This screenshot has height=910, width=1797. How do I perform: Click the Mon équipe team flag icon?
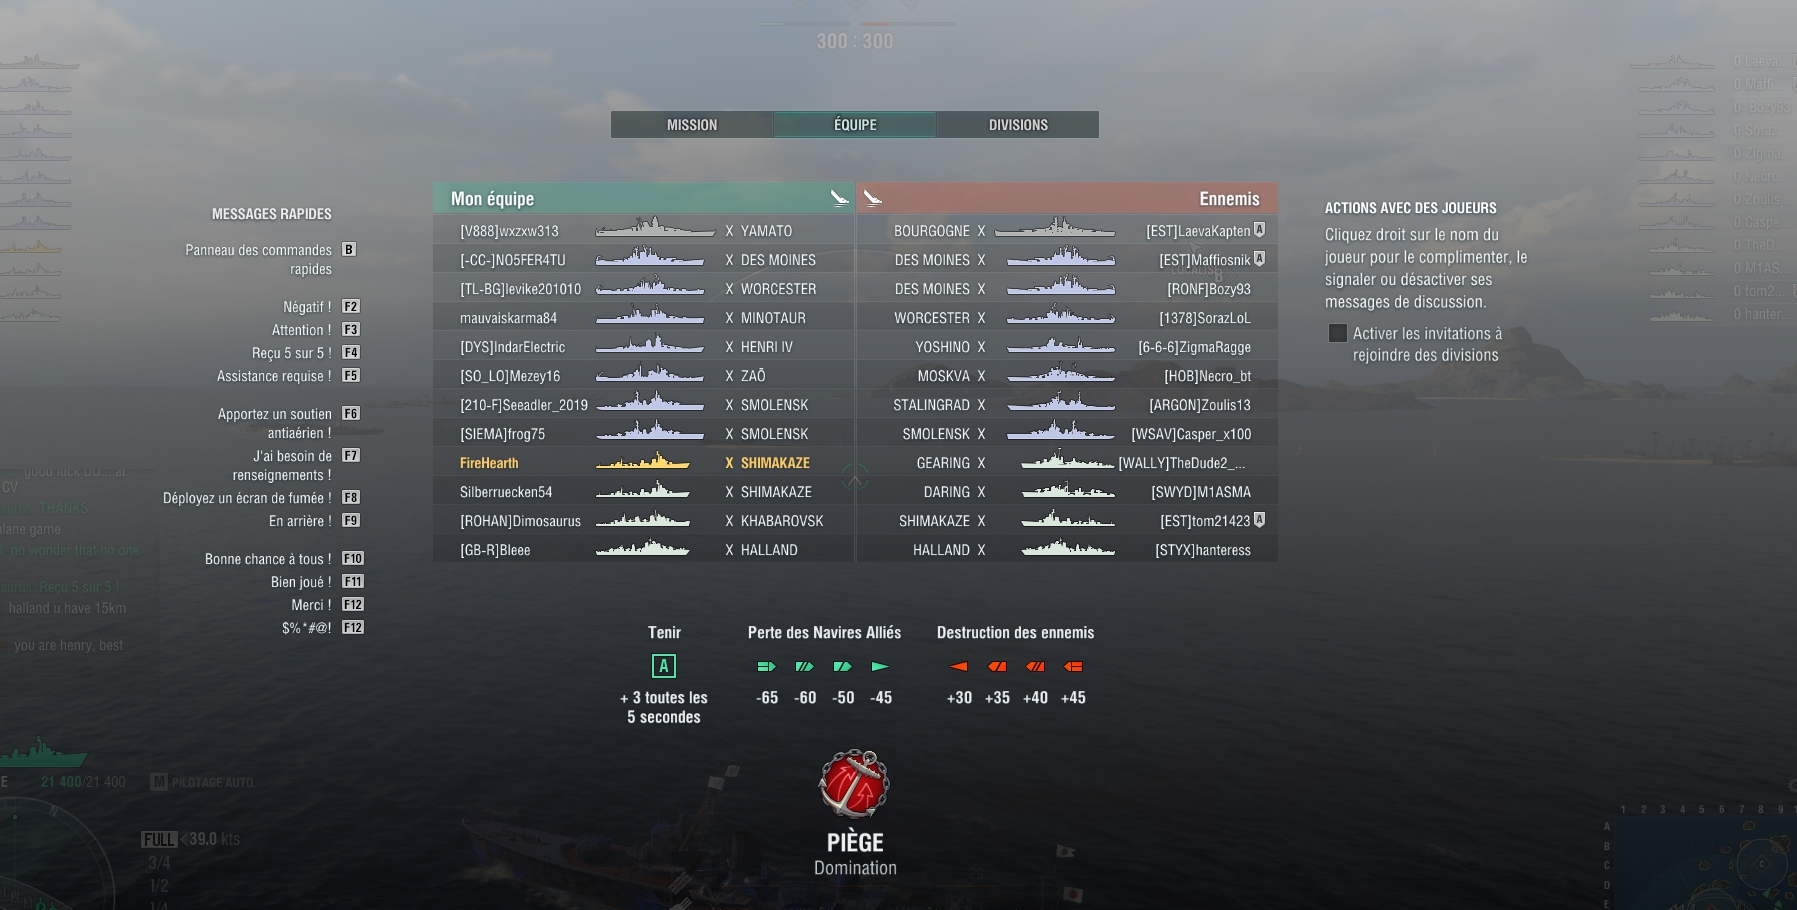(839, 198)
